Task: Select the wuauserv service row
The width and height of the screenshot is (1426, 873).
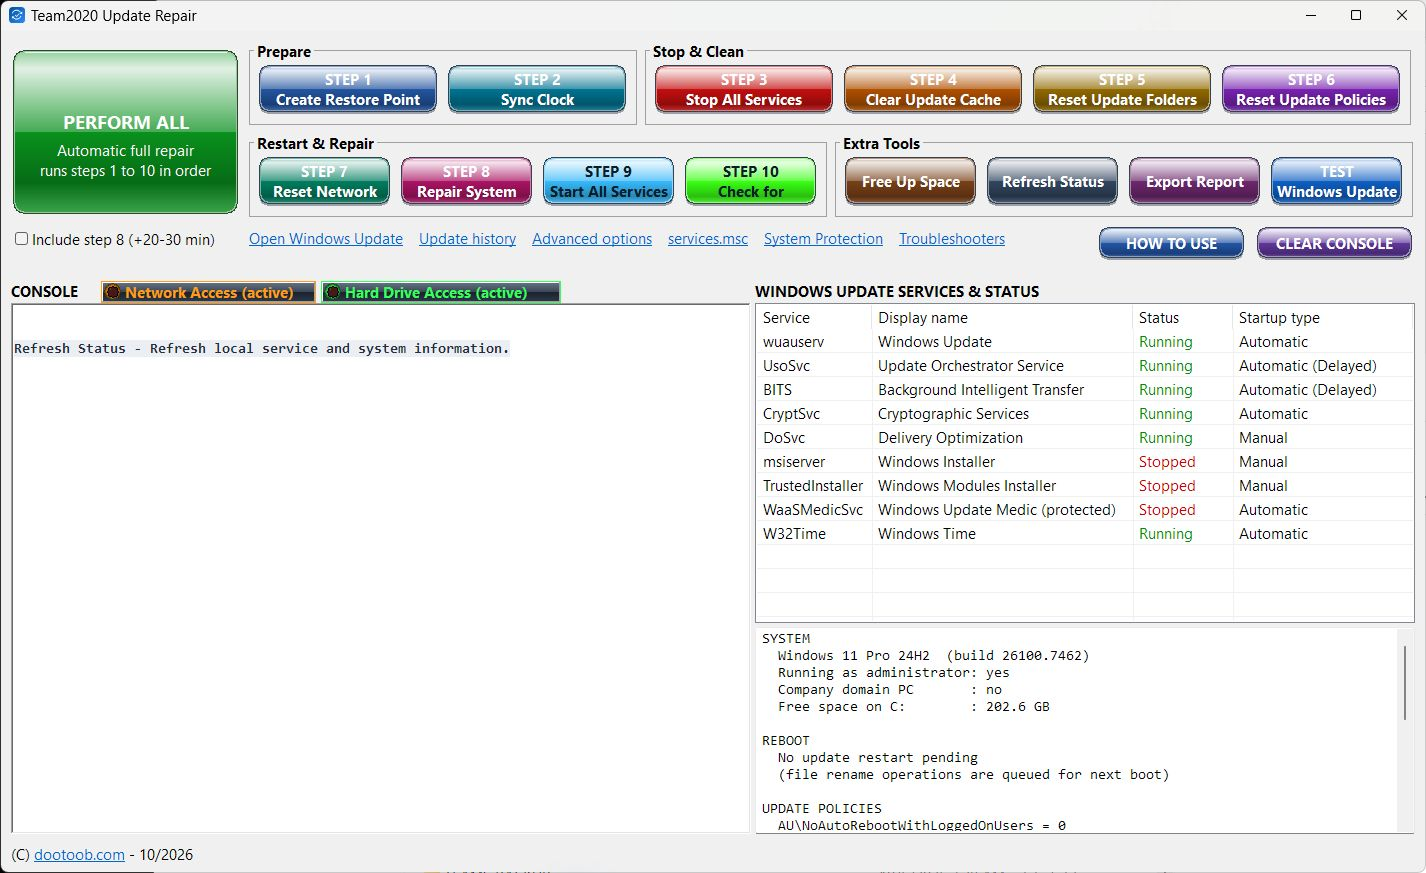Action: point(1085,342)
